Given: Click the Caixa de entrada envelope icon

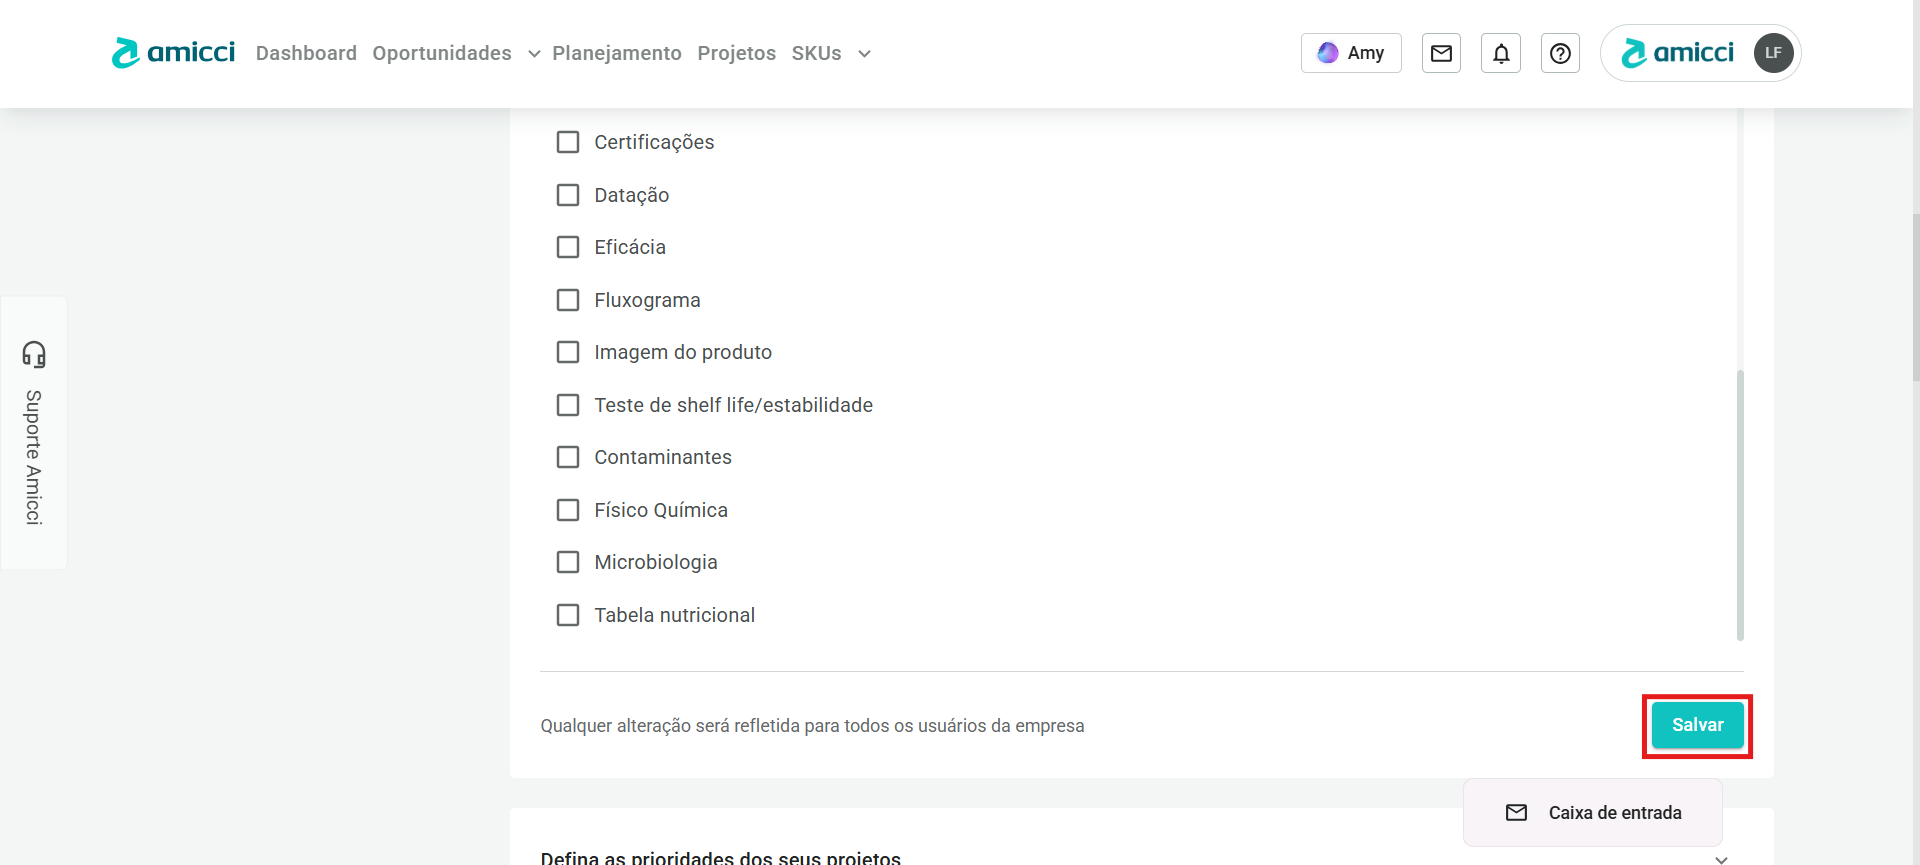Looking at the screenshot, I should pos(1516,813).
